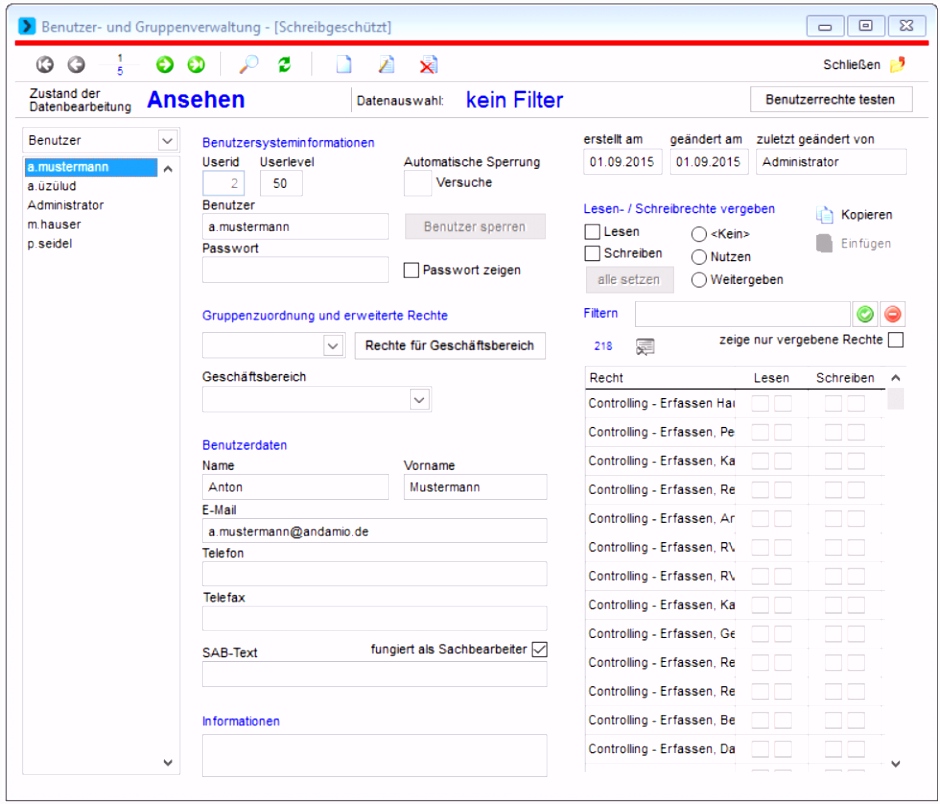Close the form with Schließen

(864, 64)
